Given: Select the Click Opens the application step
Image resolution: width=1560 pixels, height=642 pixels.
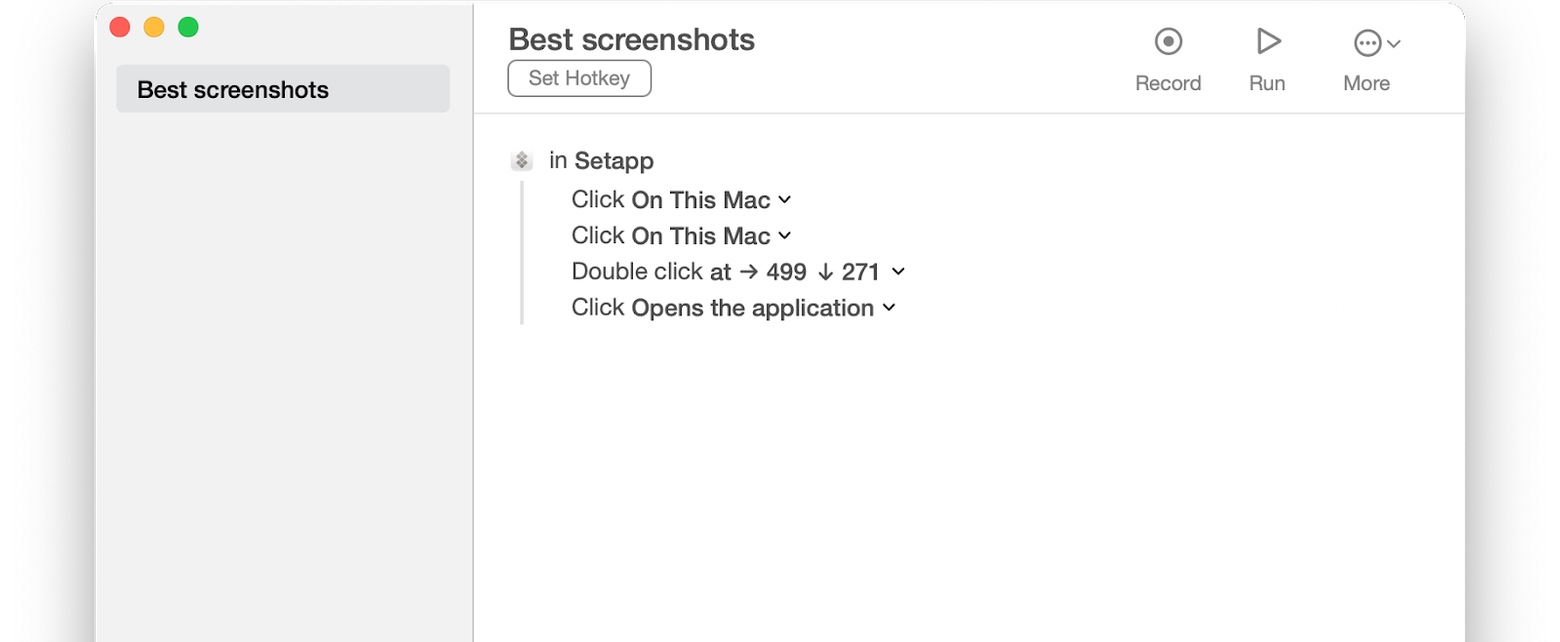Looking at the screenshot, I should [x=722, y=308].
